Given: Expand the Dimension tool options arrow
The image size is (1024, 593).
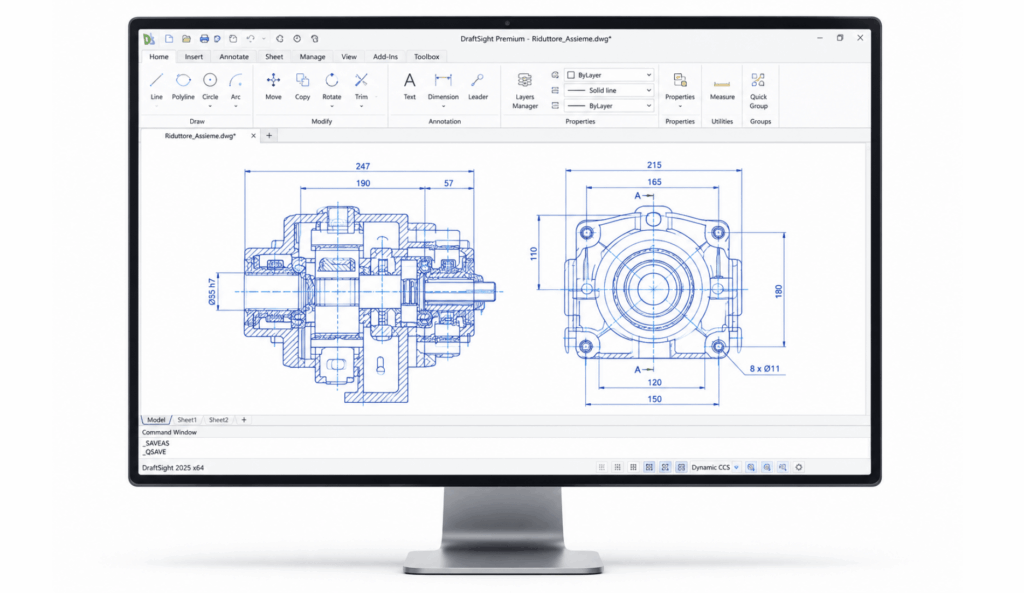Looking at the screenshot, I should click(443, 106).
